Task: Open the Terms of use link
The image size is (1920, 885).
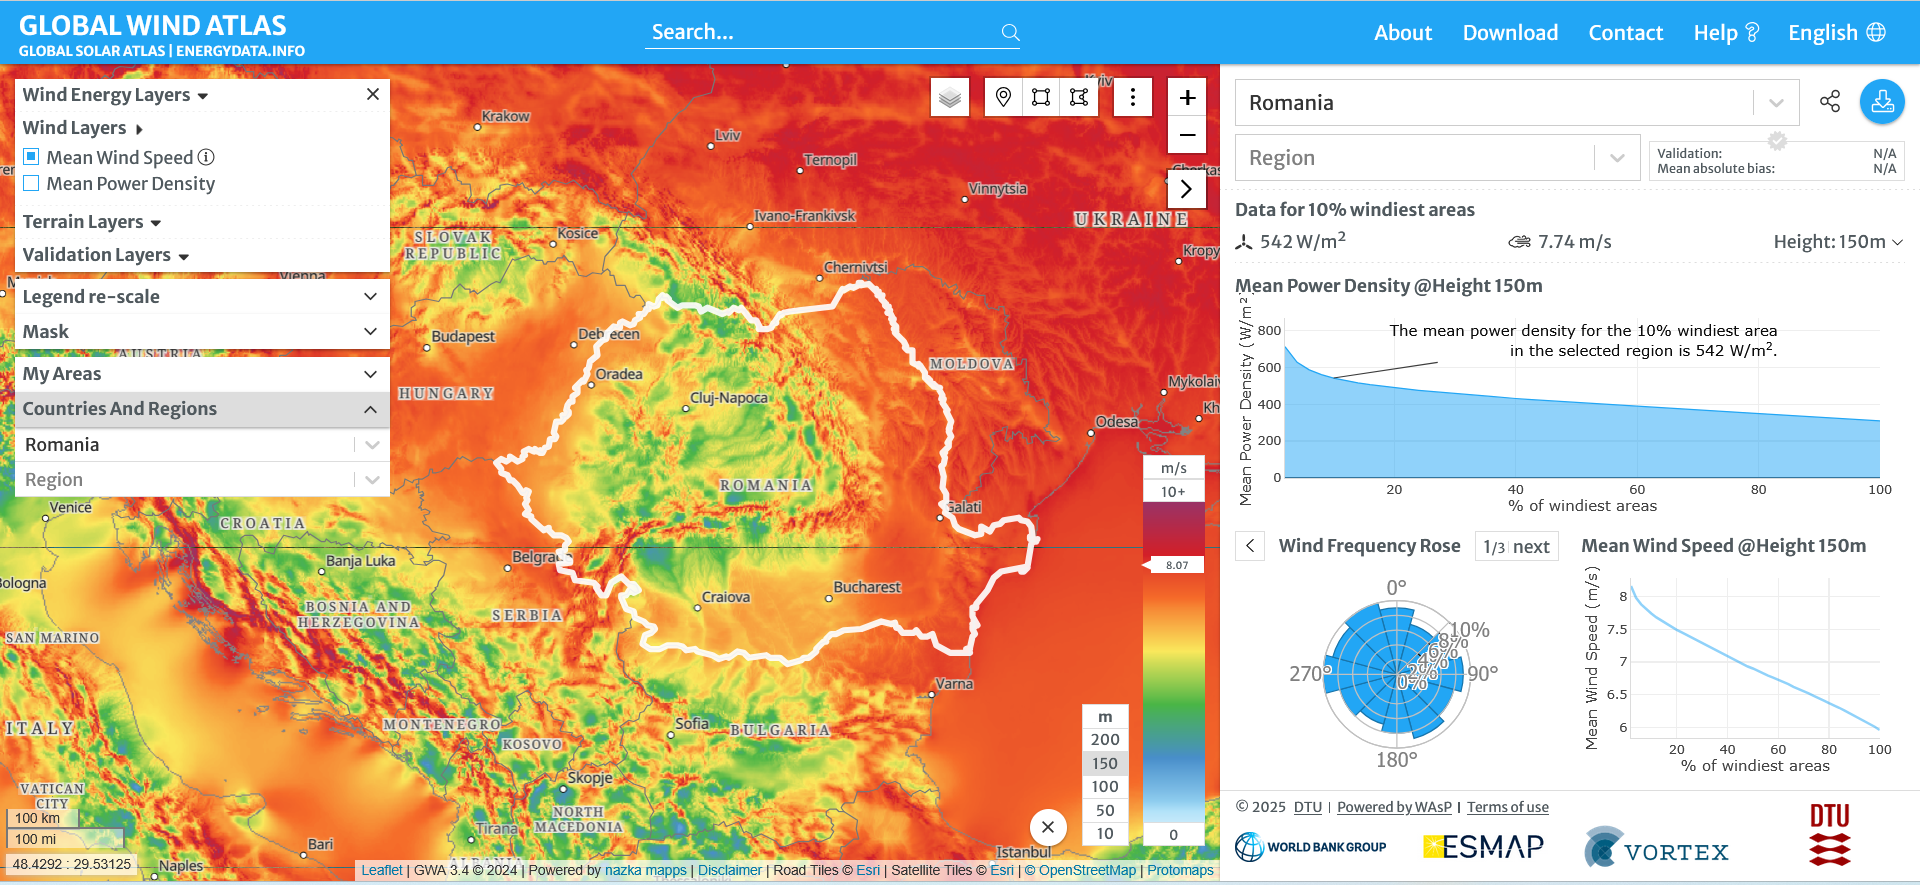Action: [1507, 807]
